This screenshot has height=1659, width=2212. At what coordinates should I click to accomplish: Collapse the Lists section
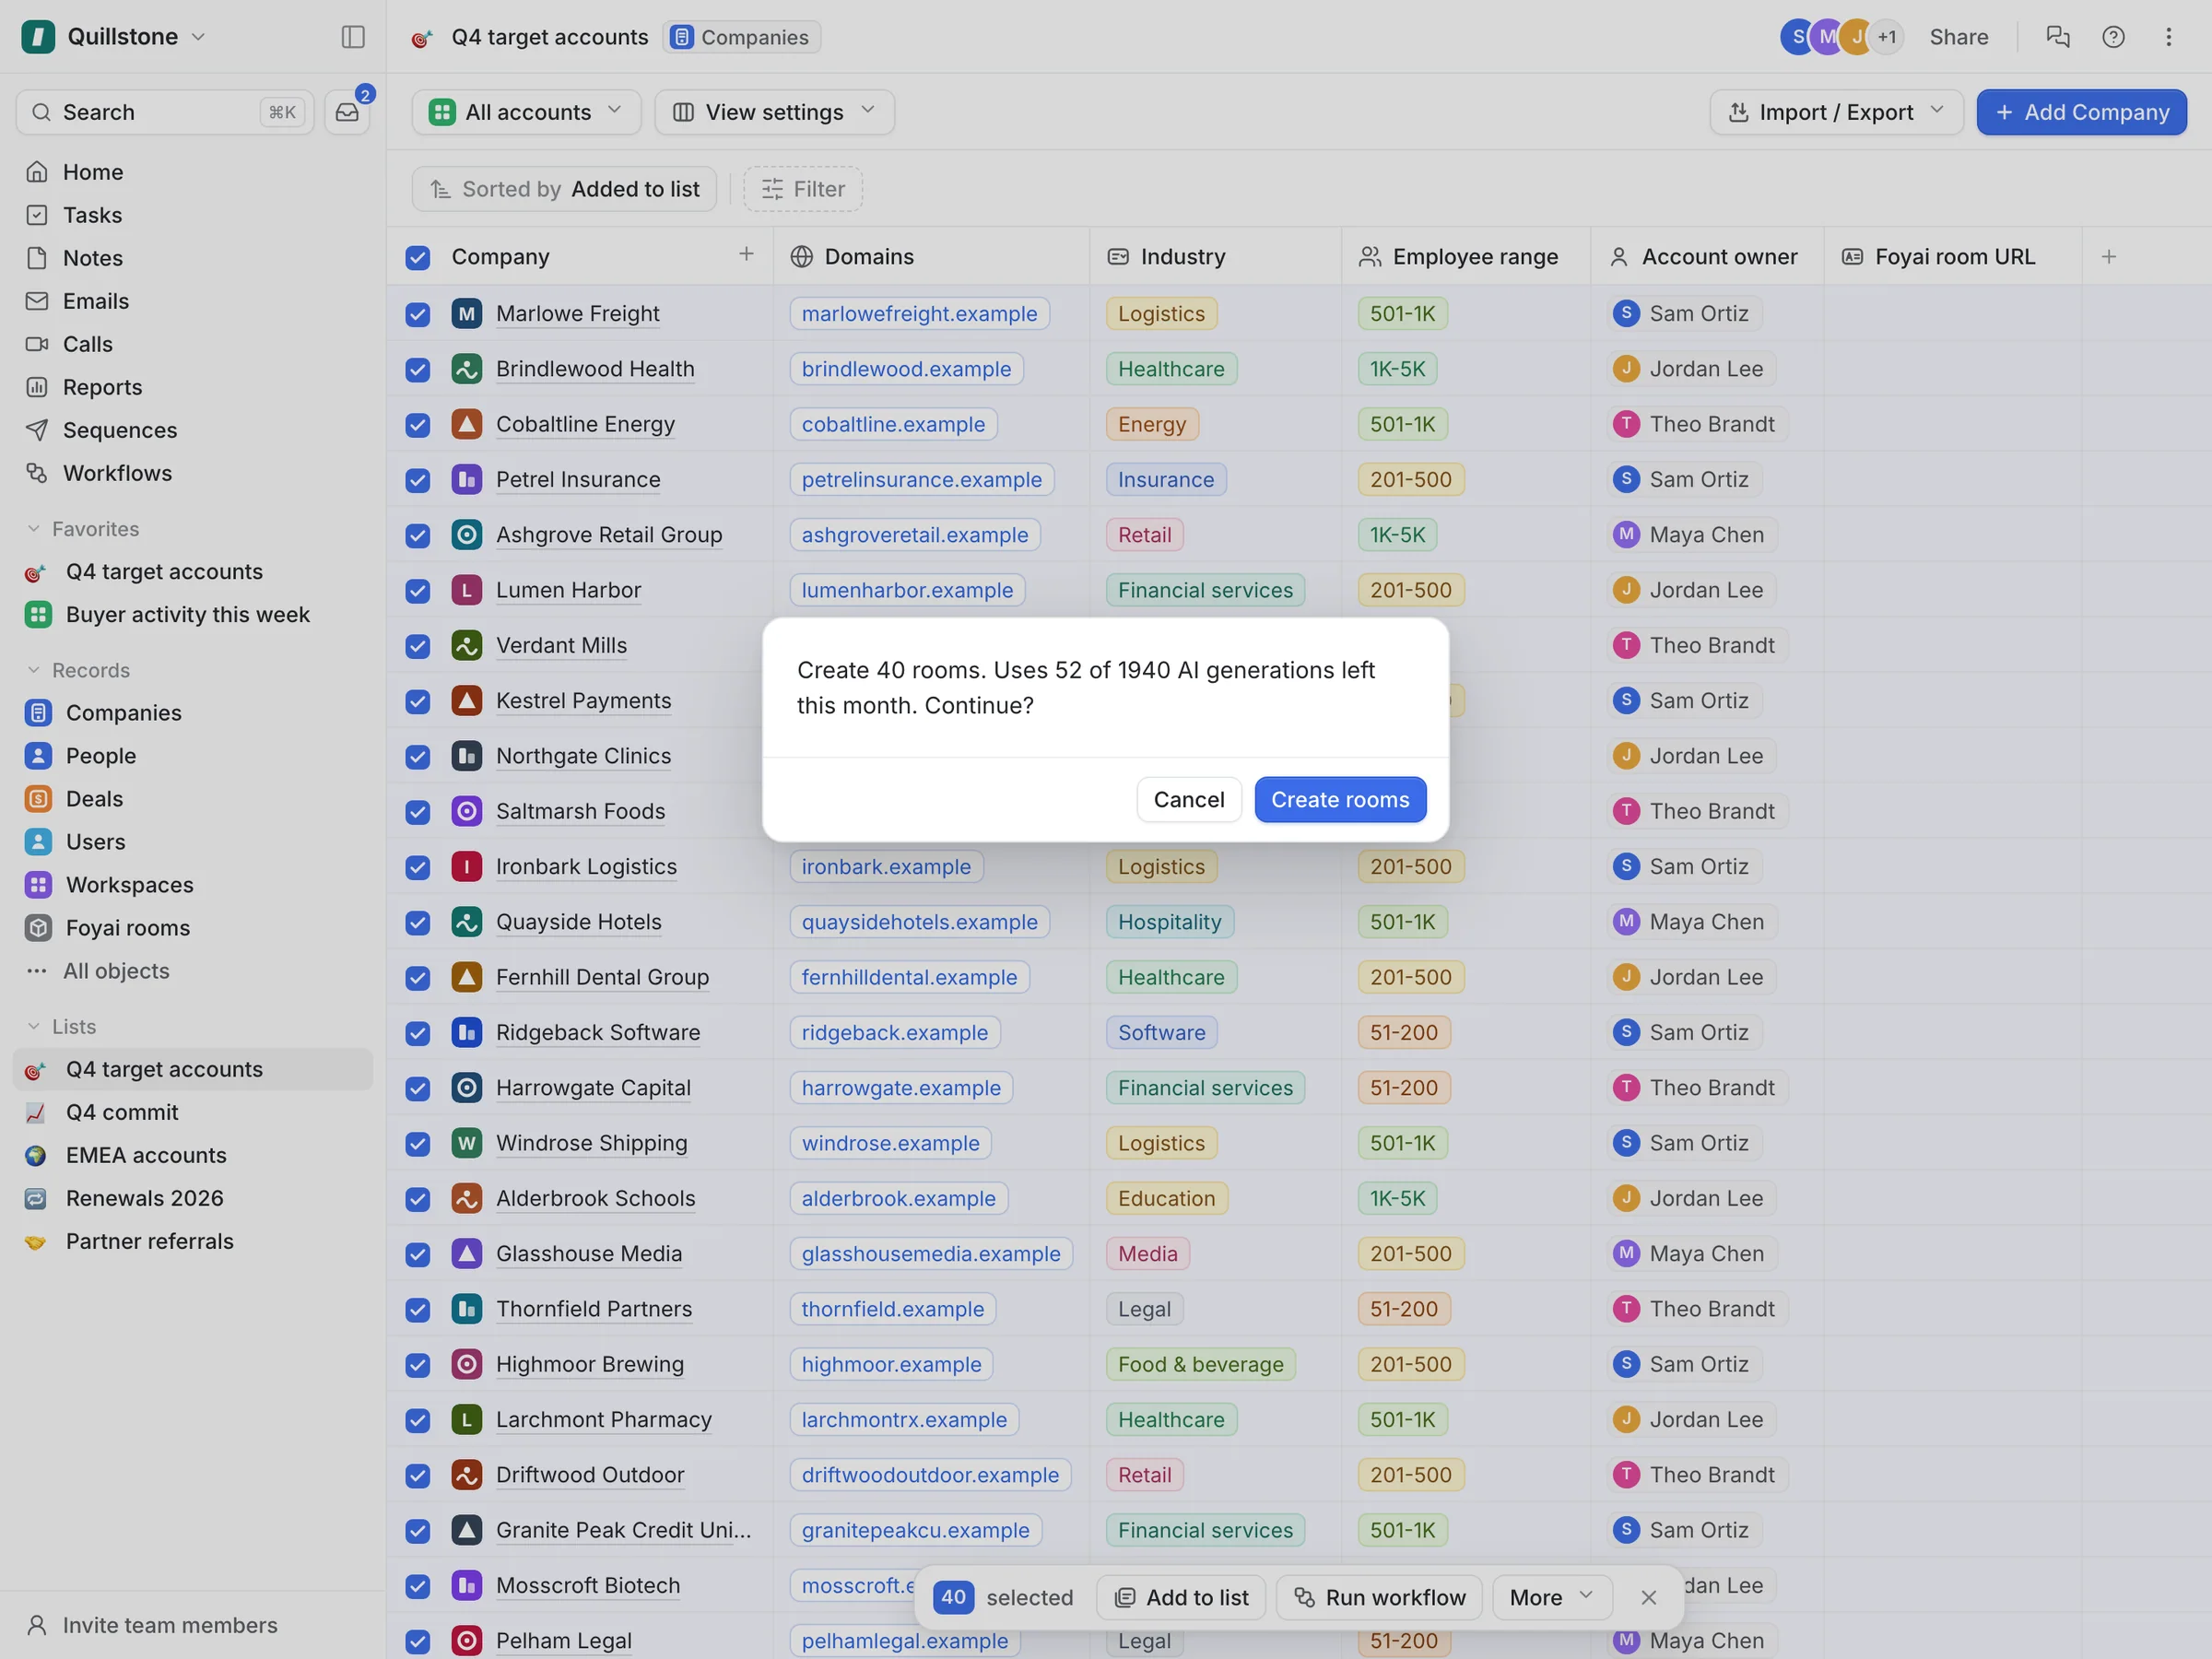tap(61, 1026)
